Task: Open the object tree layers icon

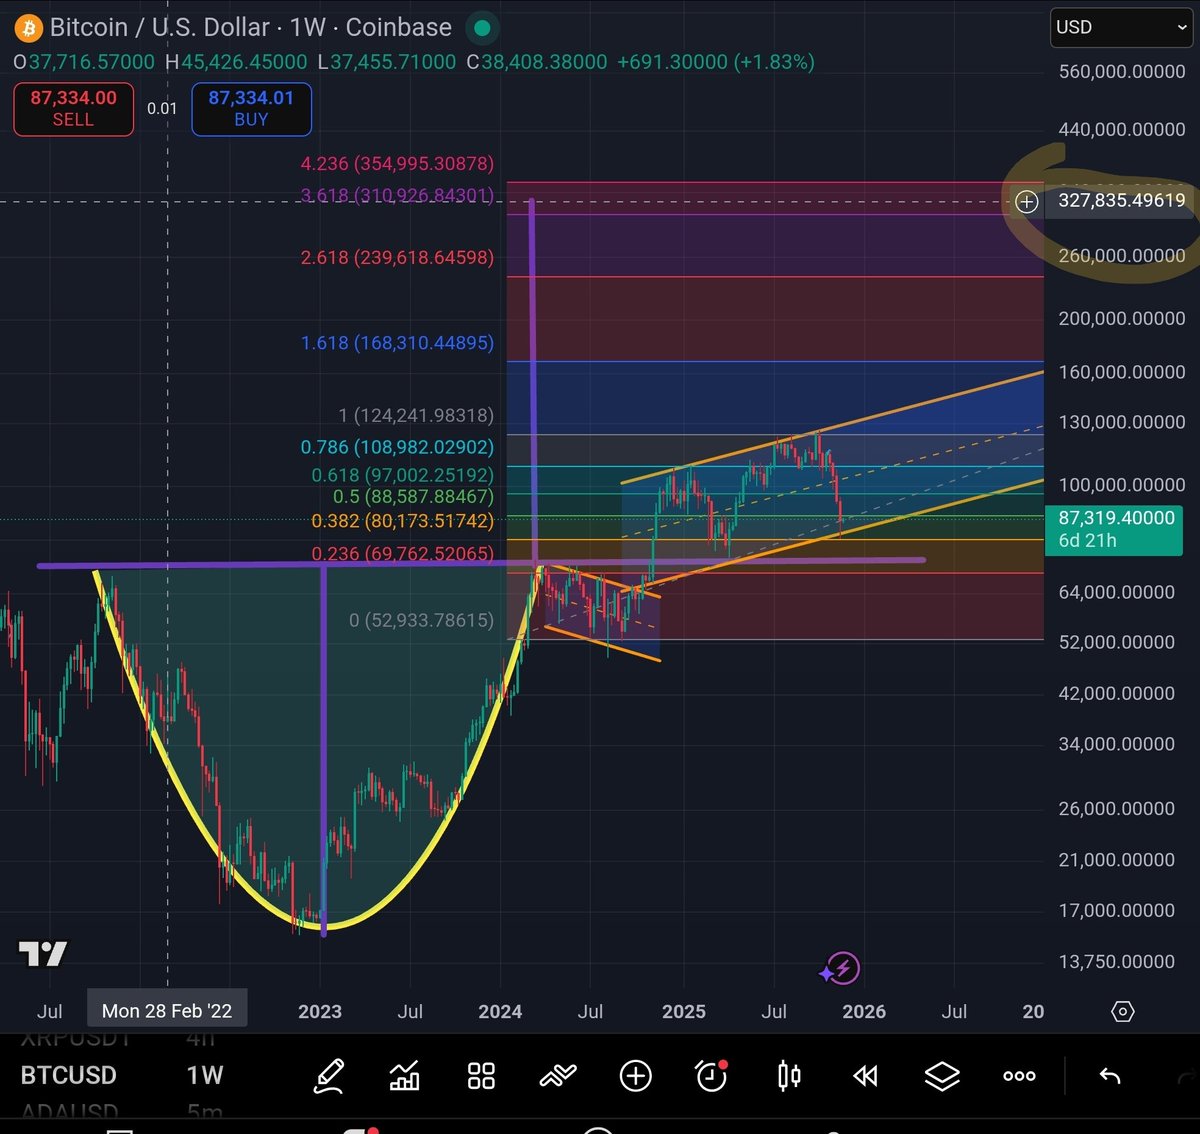Action: click(941, 1076)
